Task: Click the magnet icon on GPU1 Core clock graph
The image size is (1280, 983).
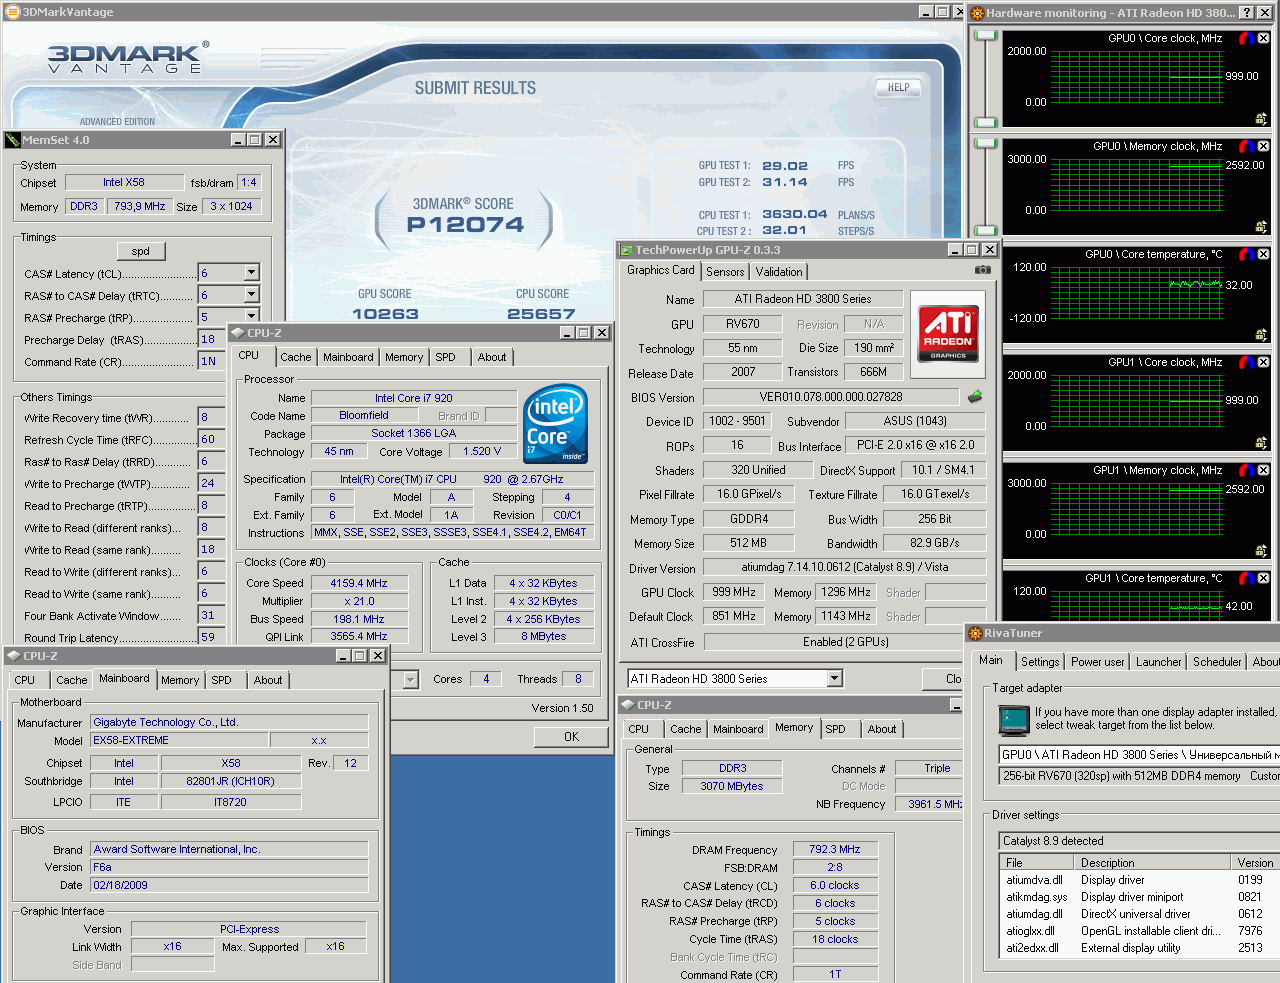Action: point(1246,362)
